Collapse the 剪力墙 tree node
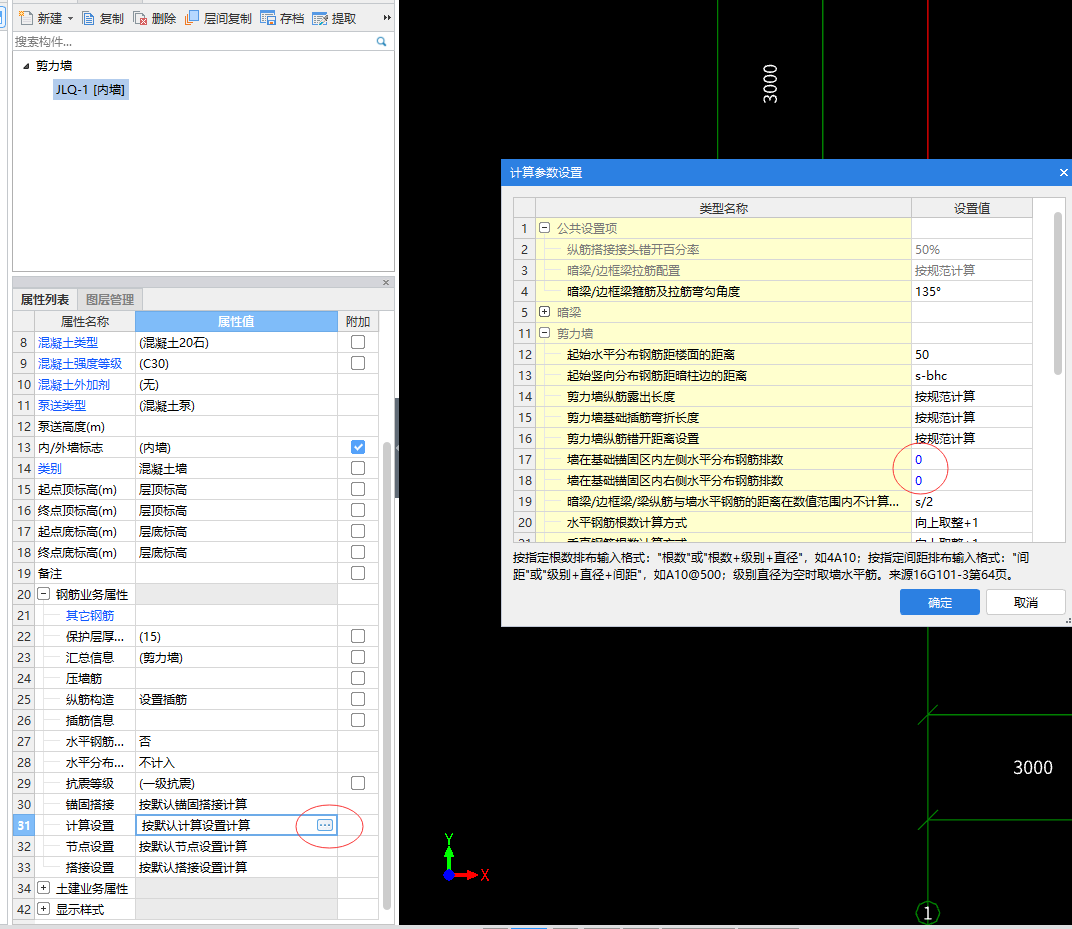 point(26,66)
